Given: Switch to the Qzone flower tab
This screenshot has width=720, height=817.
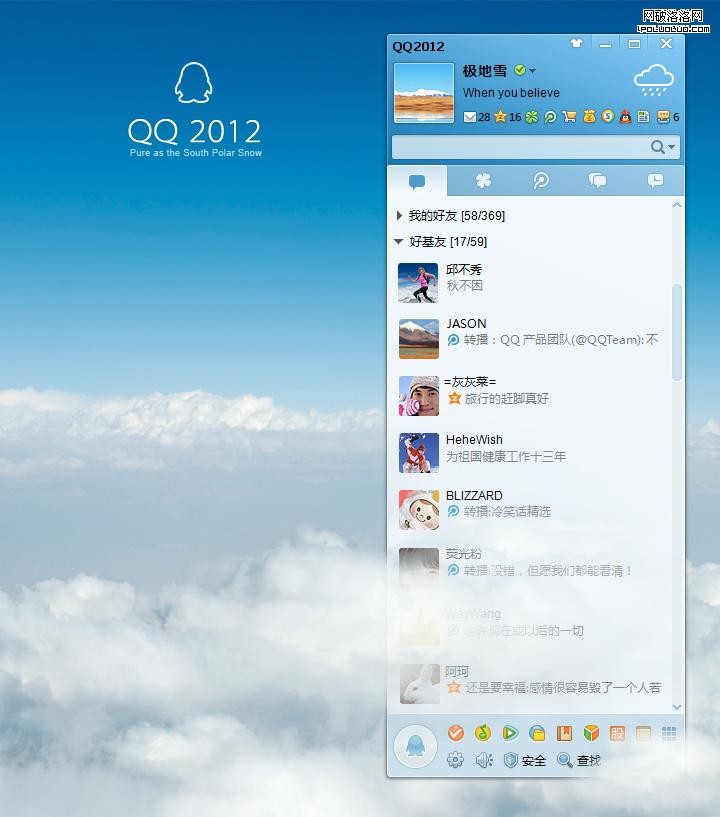Looking at the screenshot, I should click(x=483, y=181).
